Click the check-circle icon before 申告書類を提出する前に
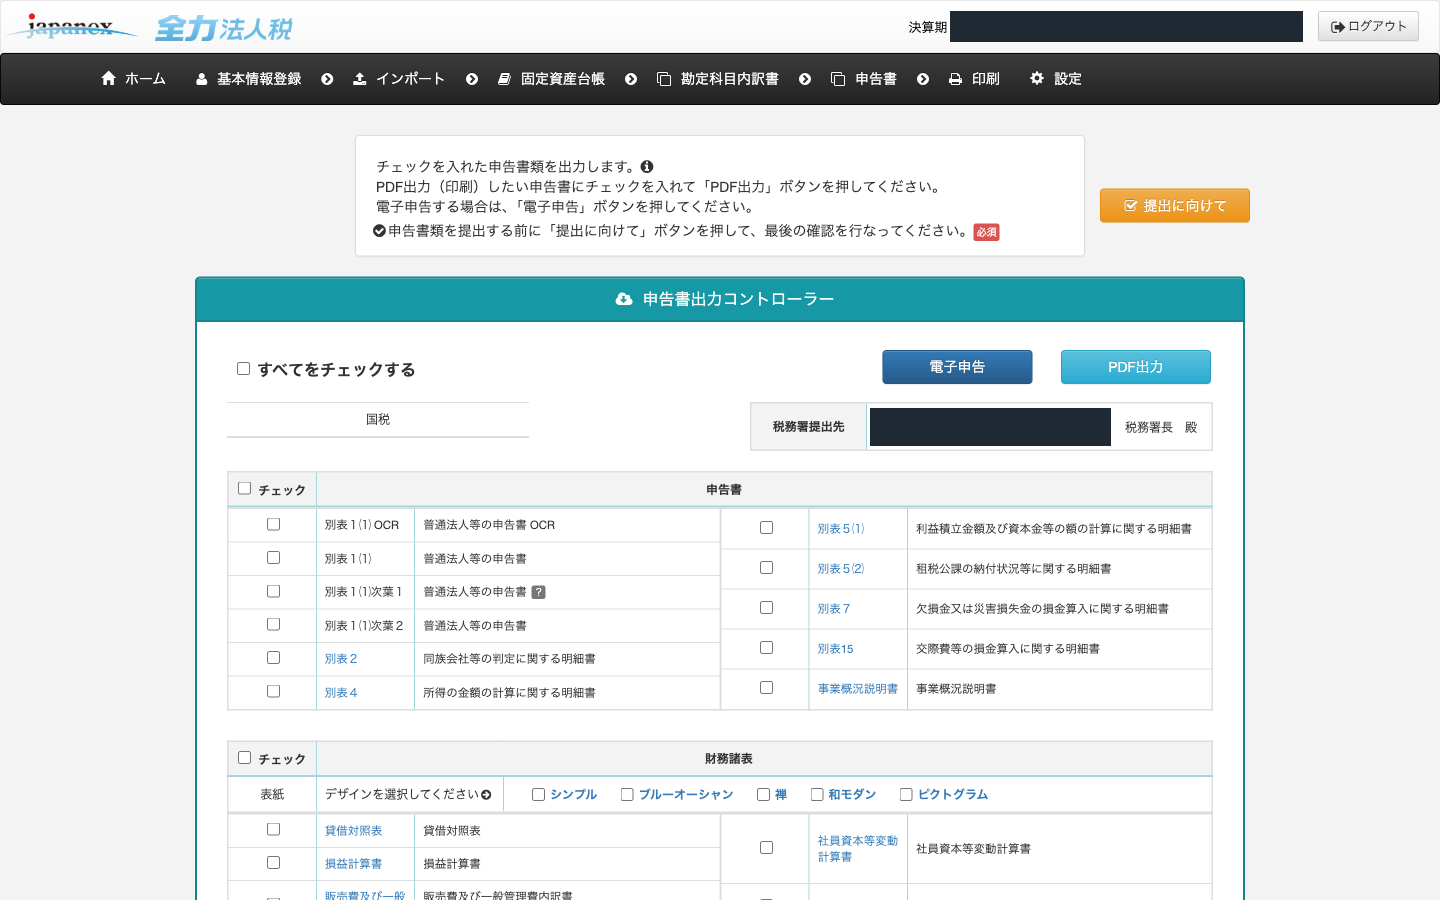This screenshot has width=1440, height=900. [x=380, y=231]
